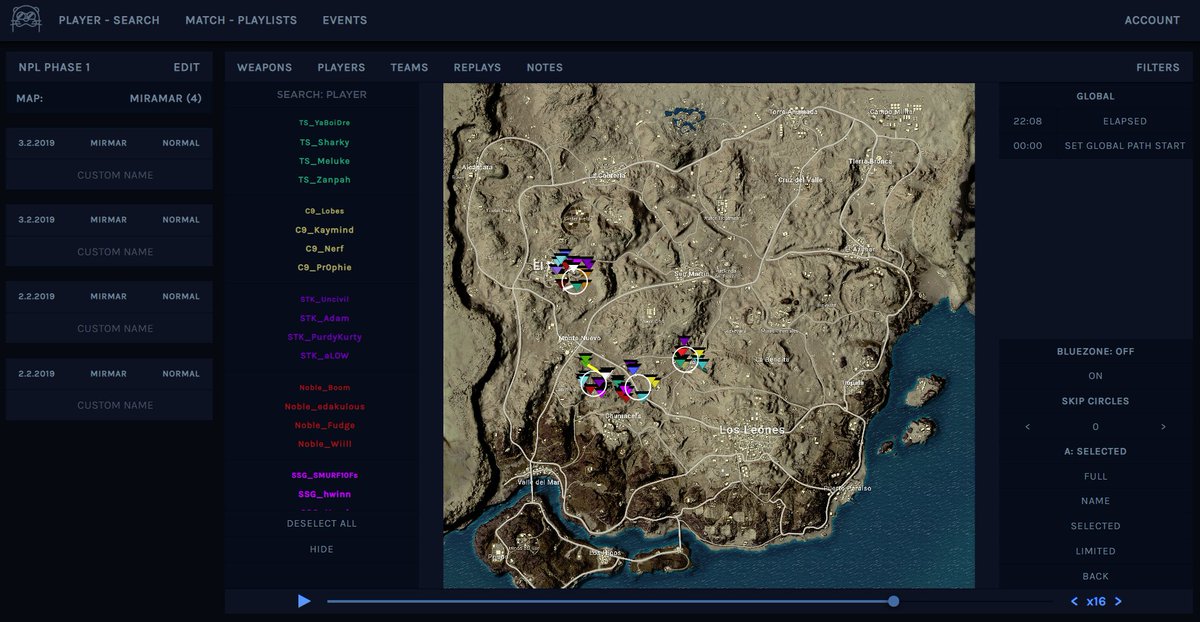
Task: Switch to Teams tab
Action: click(x=409, y=68)
